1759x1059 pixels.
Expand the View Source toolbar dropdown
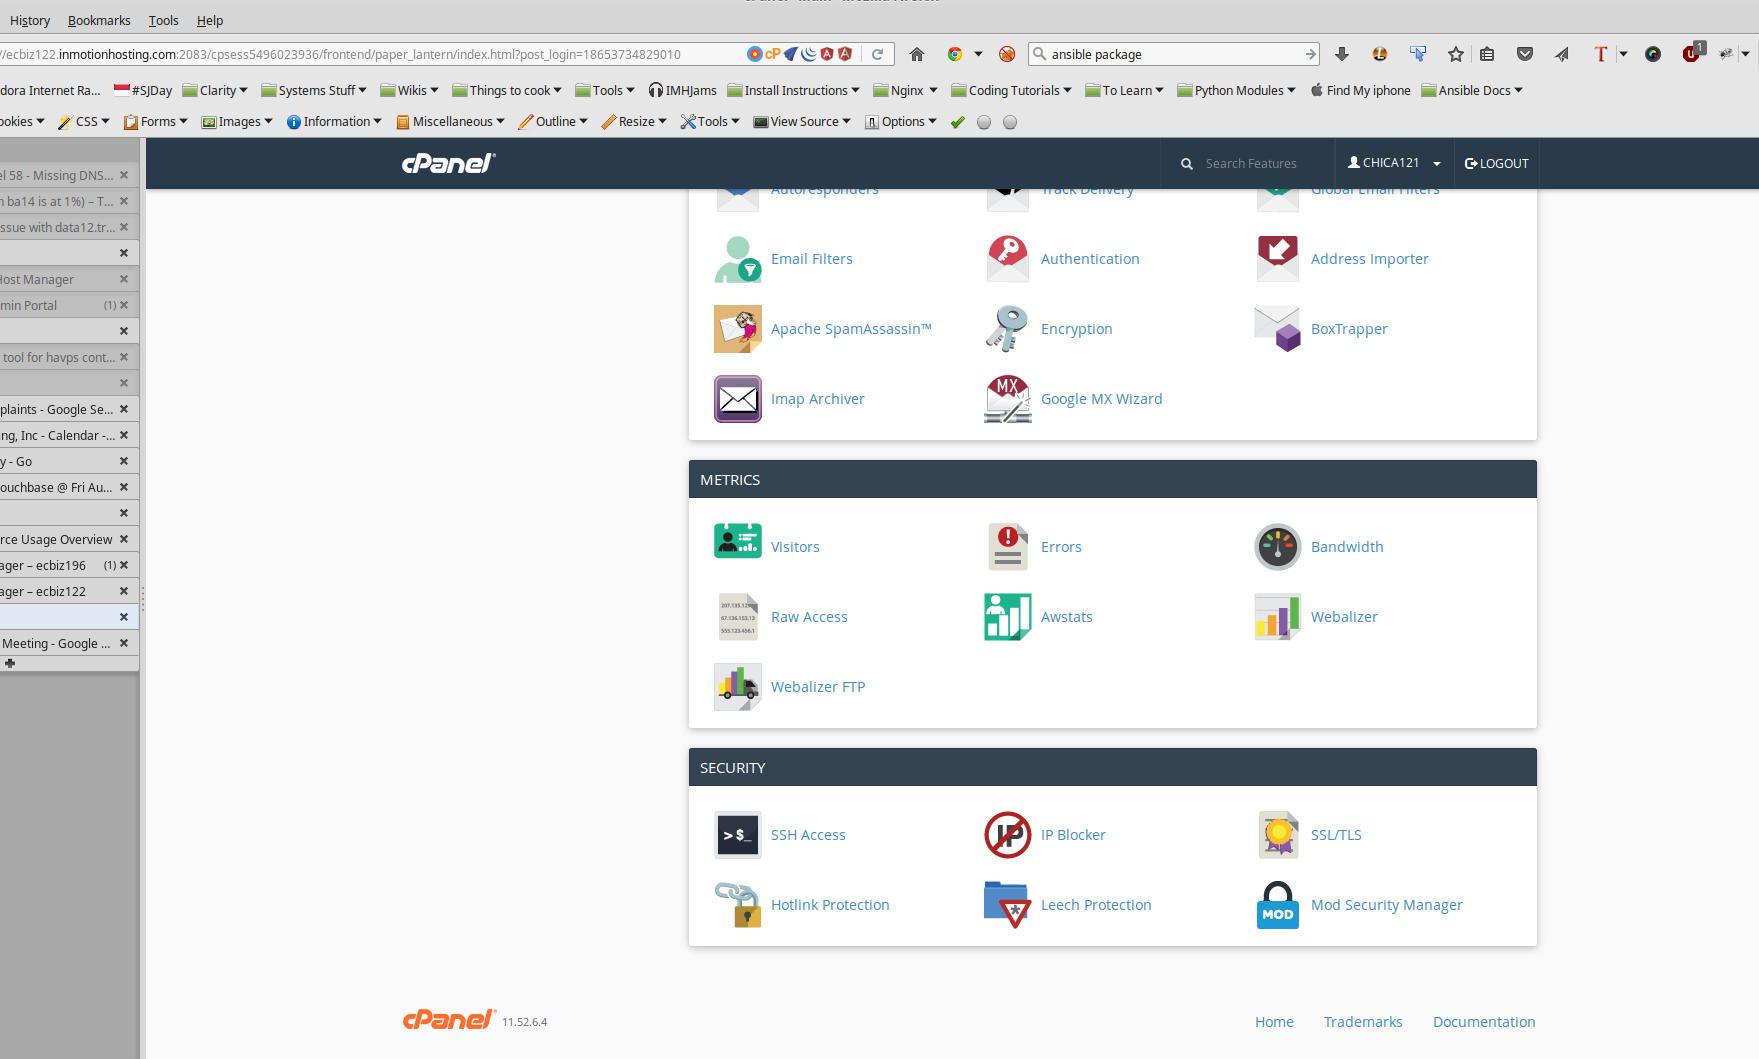coord(802,122)
